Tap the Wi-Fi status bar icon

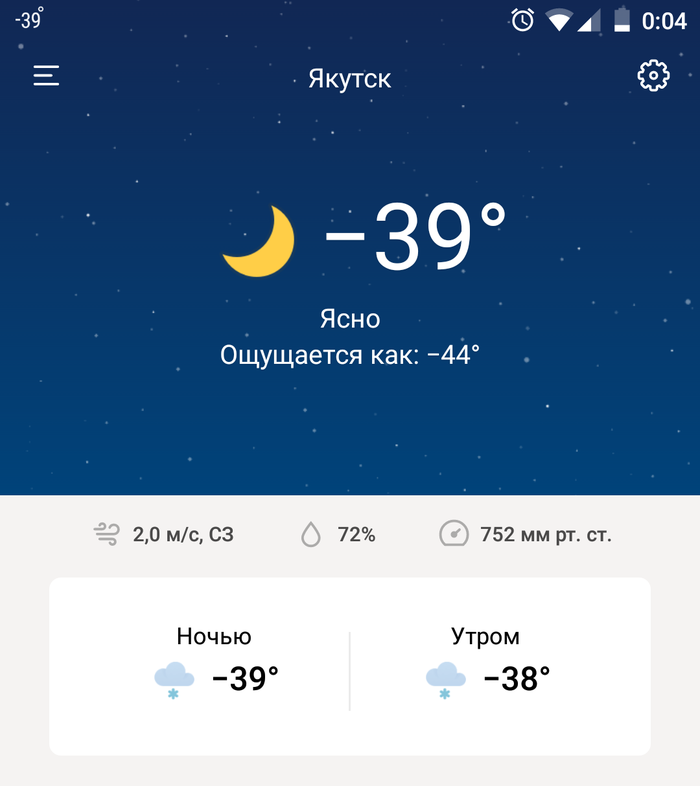pyautogui.click(x=558, y=20)
